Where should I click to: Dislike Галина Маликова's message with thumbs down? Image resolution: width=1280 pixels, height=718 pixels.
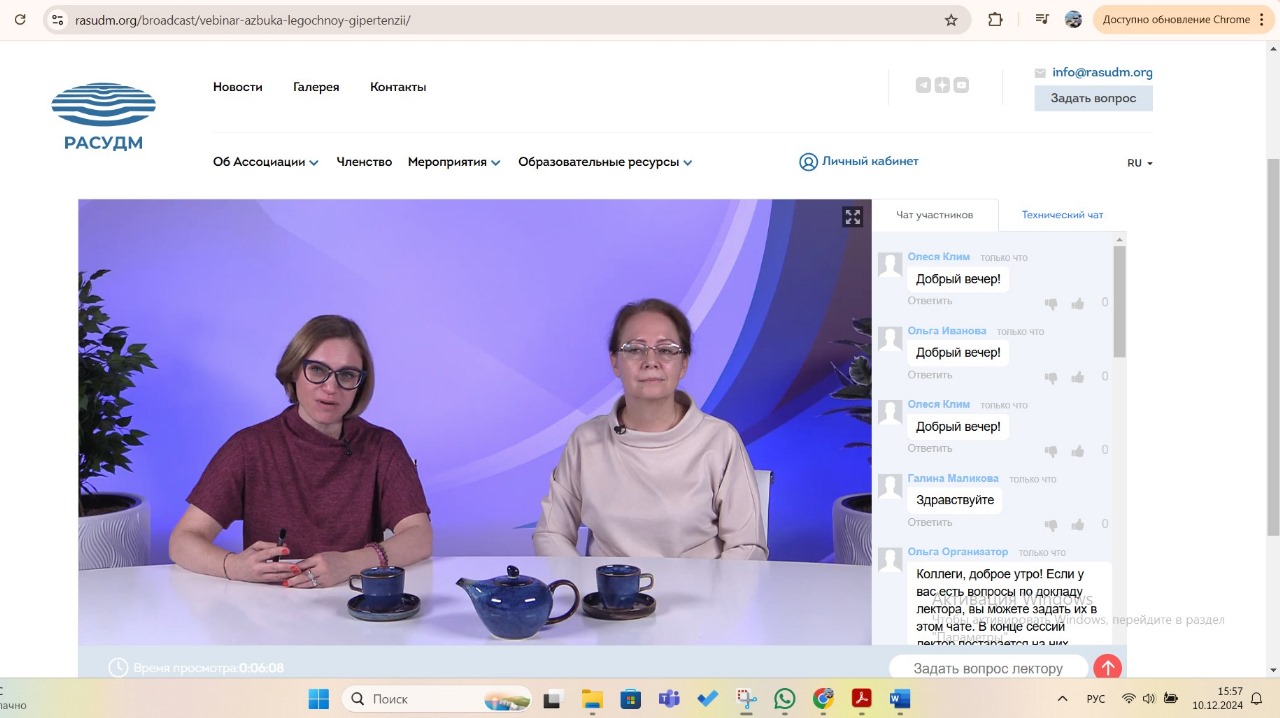pyautogui.click(x=1051, y=524)
